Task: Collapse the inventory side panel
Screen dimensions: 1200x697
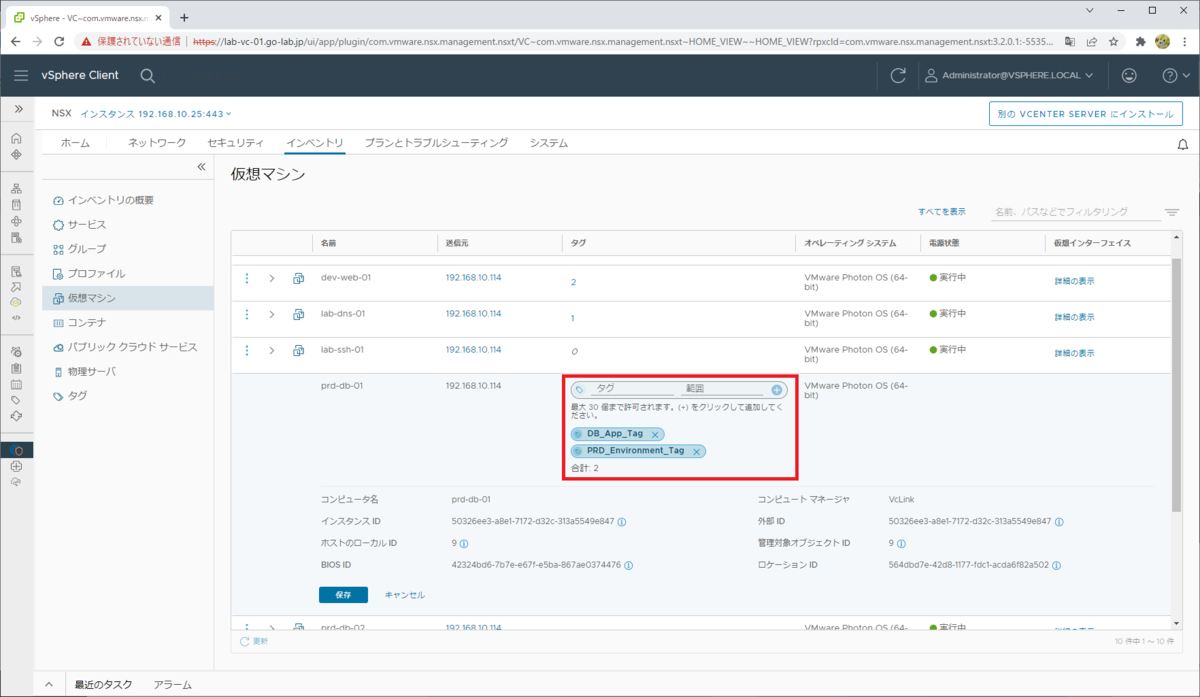Action: click(x=201, y=167)
